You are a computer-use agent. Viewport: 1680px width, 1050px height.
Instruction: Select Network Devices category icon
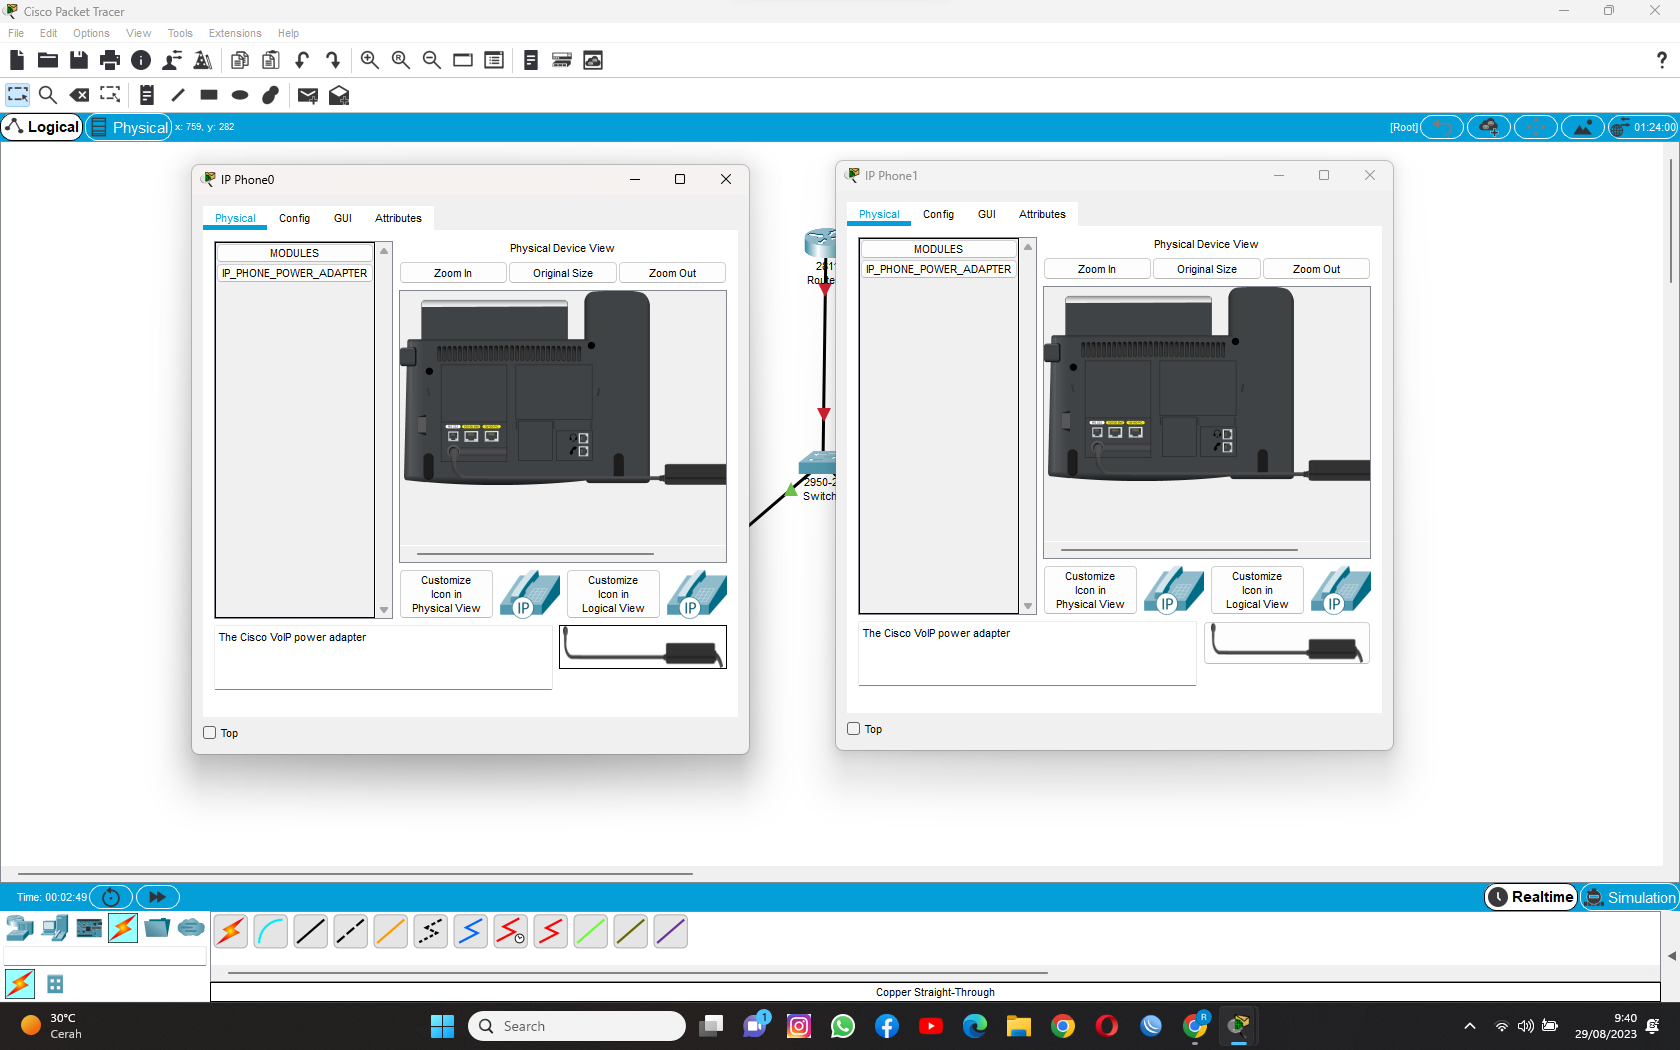[20, 929]
